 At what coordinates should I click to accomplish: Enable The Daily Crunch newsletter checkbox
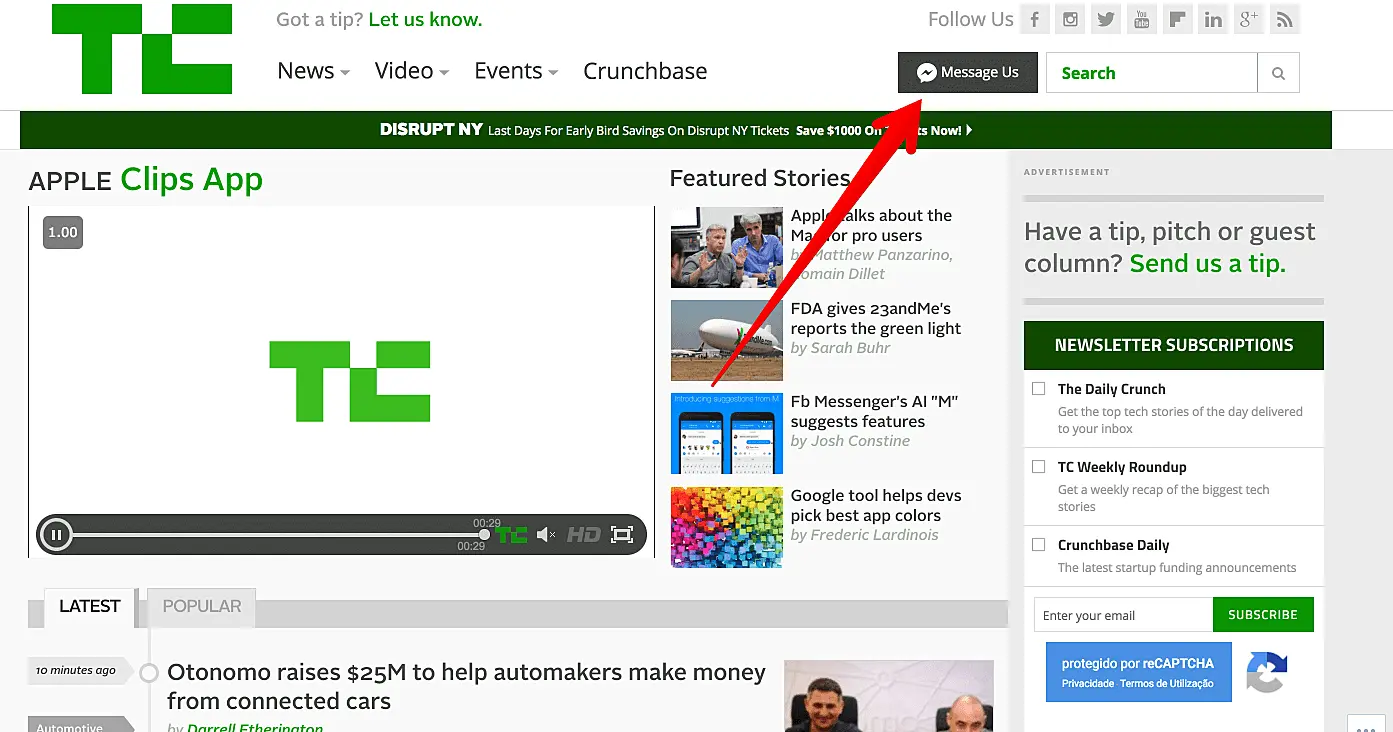(1038, 388)
